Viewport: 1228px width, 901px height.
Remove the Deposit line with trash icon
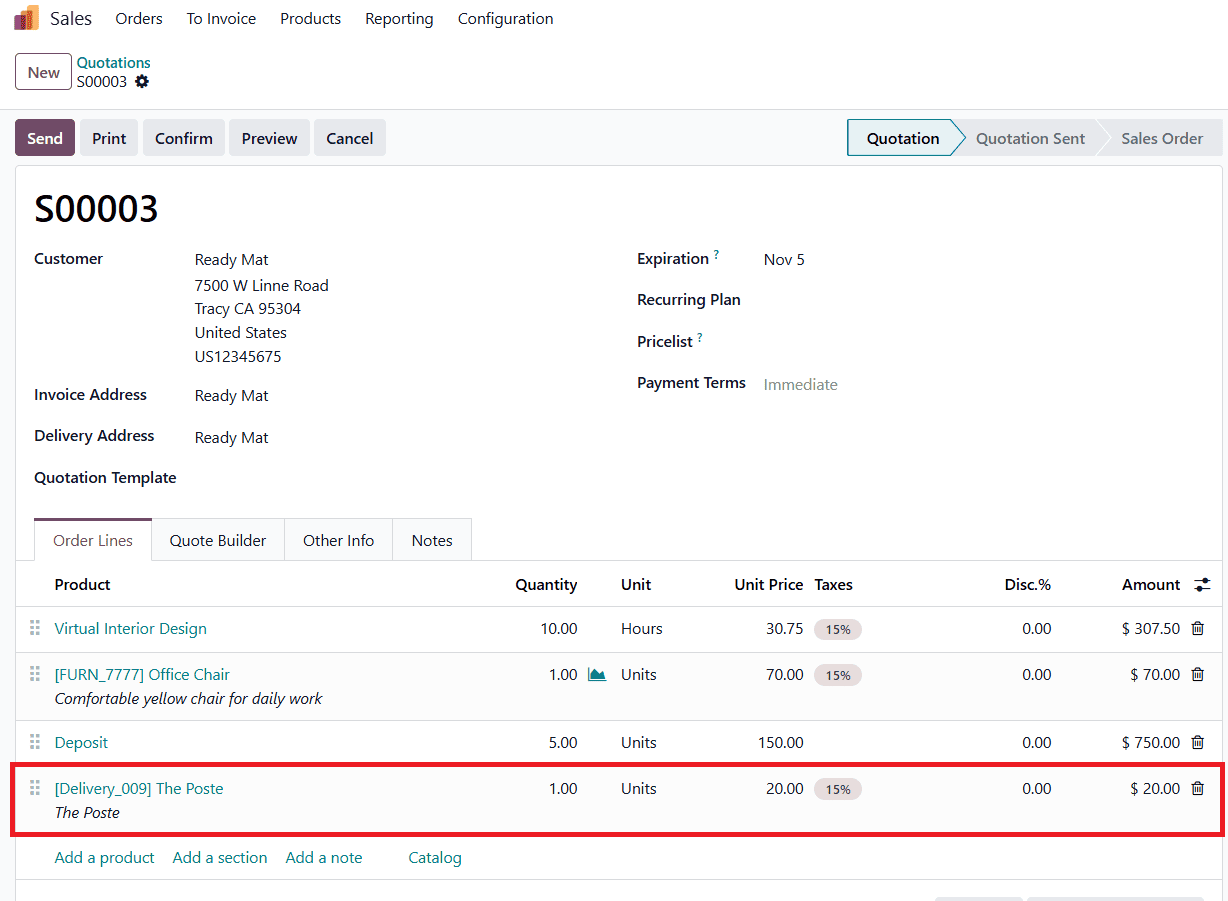1197,743
